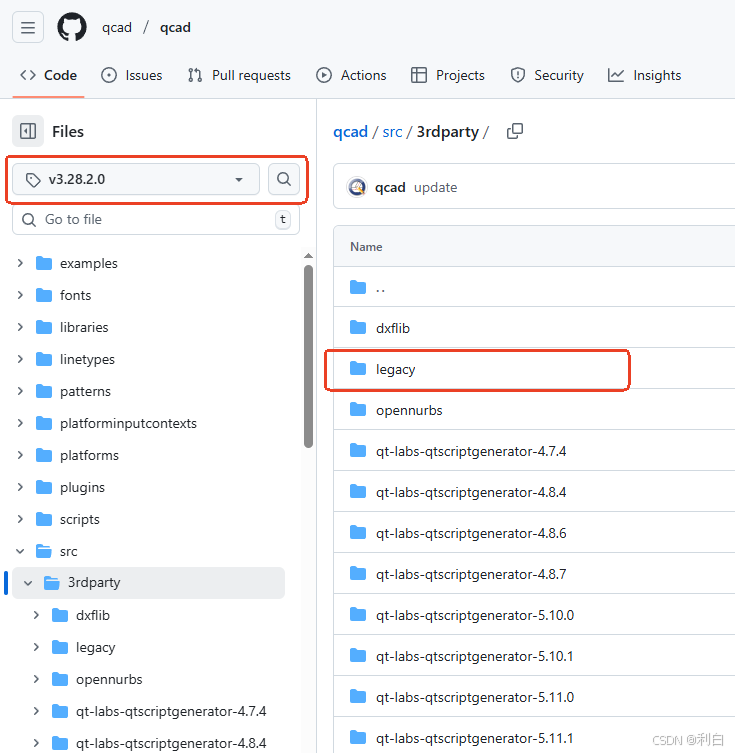
Task: Expand the libraries folder chevron
Action: 20,327
